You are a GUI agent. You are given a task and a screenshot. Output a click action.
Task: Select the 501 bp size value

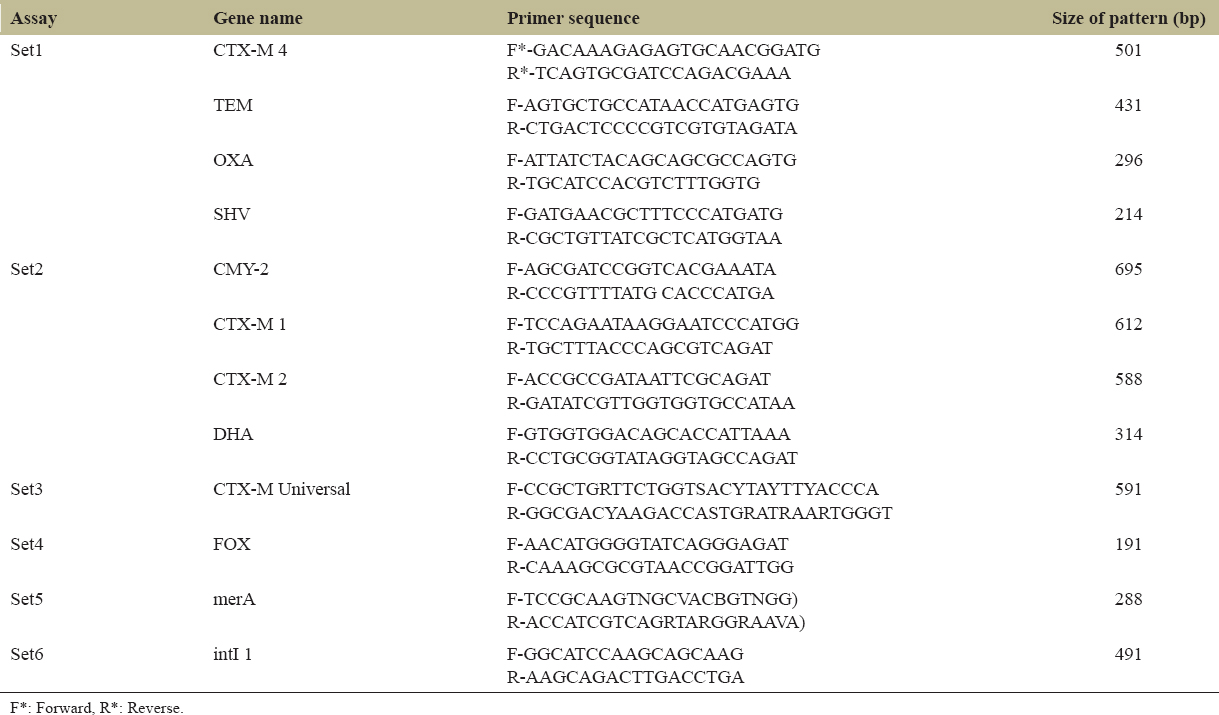coord(1128,50)
